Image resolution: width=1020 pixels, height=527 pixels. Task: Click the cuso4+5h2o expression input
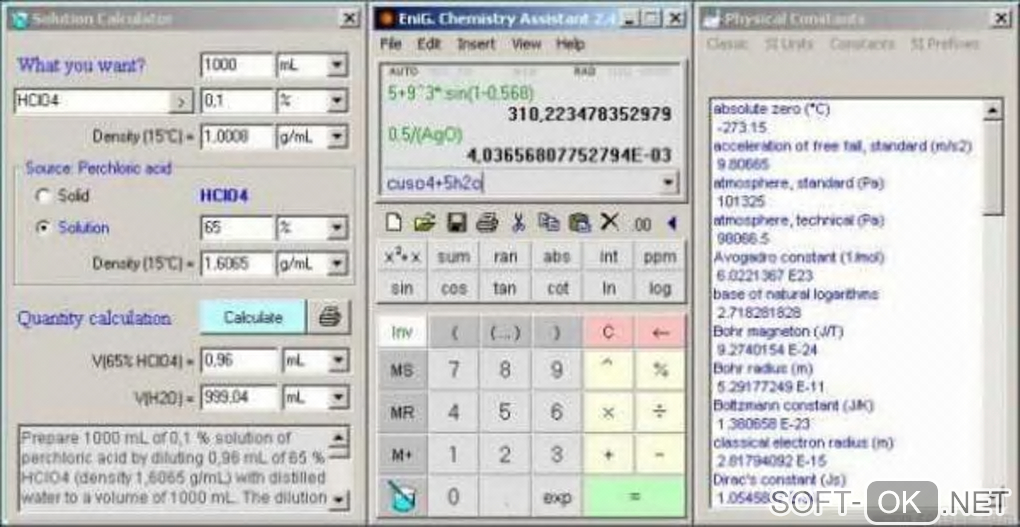521,183
